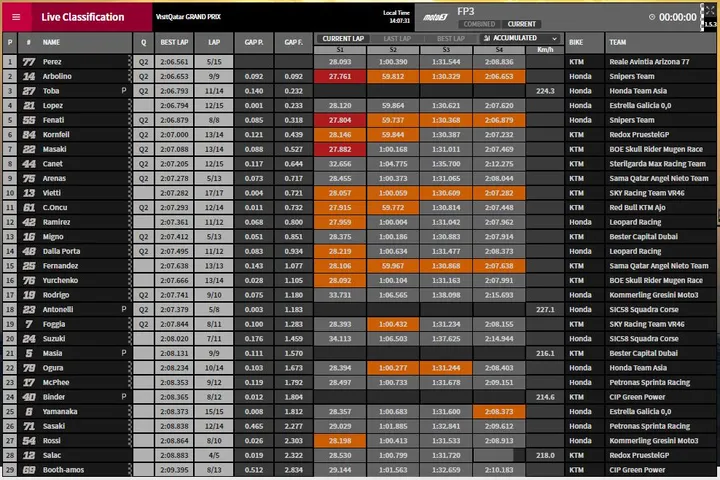Switch to the CURRENT session view
720x480 pixels.
[521, 24]
